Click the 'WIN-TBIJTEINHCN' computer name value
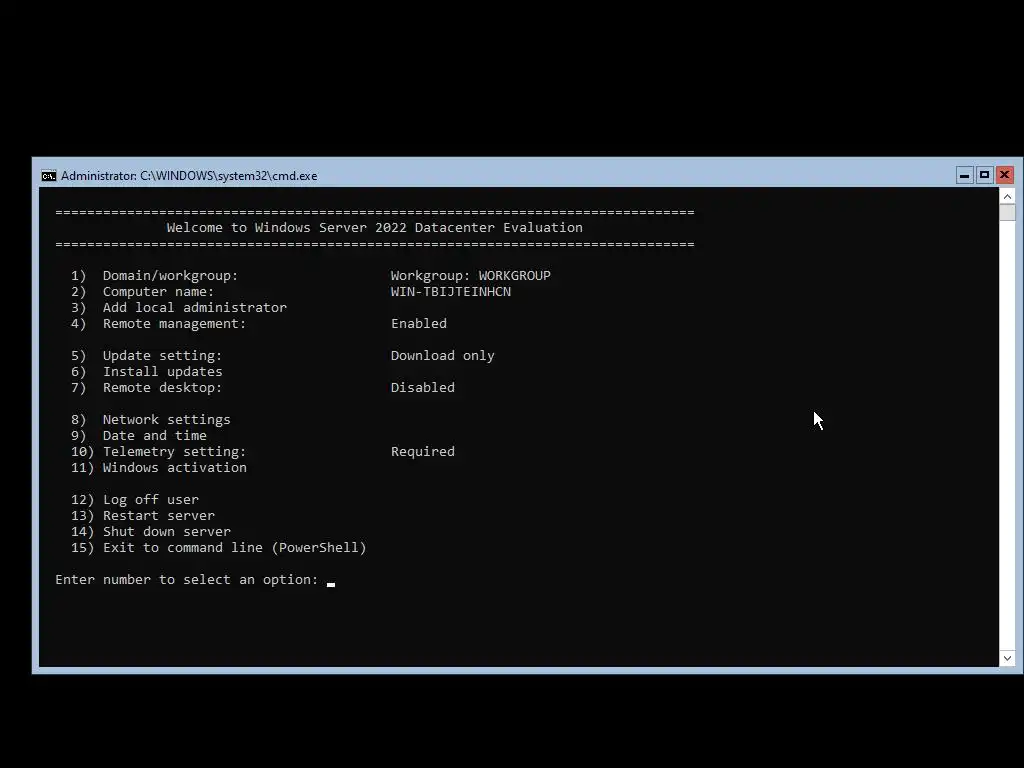The width and height of the screenshot is (1024, 768). tap(451, 291)
